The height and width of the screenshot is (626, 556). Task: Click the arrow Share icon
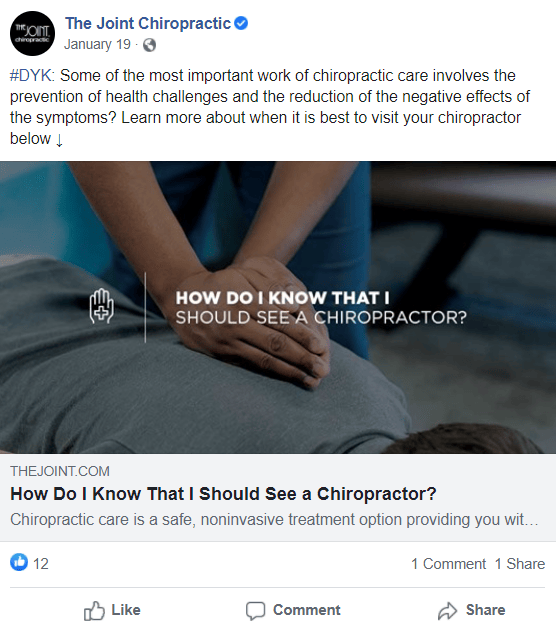coord(447,611)
